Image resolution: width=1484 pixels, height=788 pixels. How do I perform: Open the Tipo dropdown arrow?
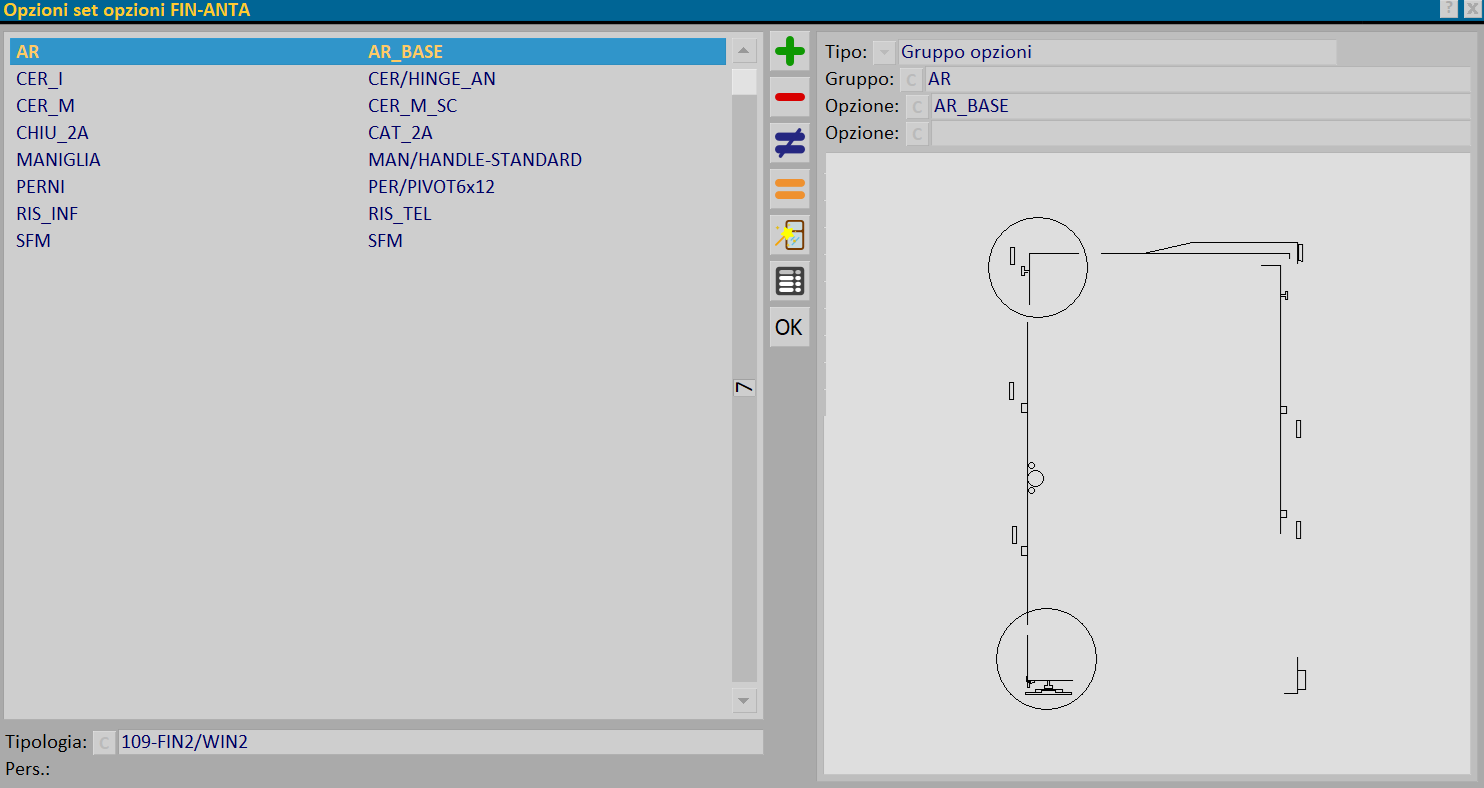click(x=884, y=52)
